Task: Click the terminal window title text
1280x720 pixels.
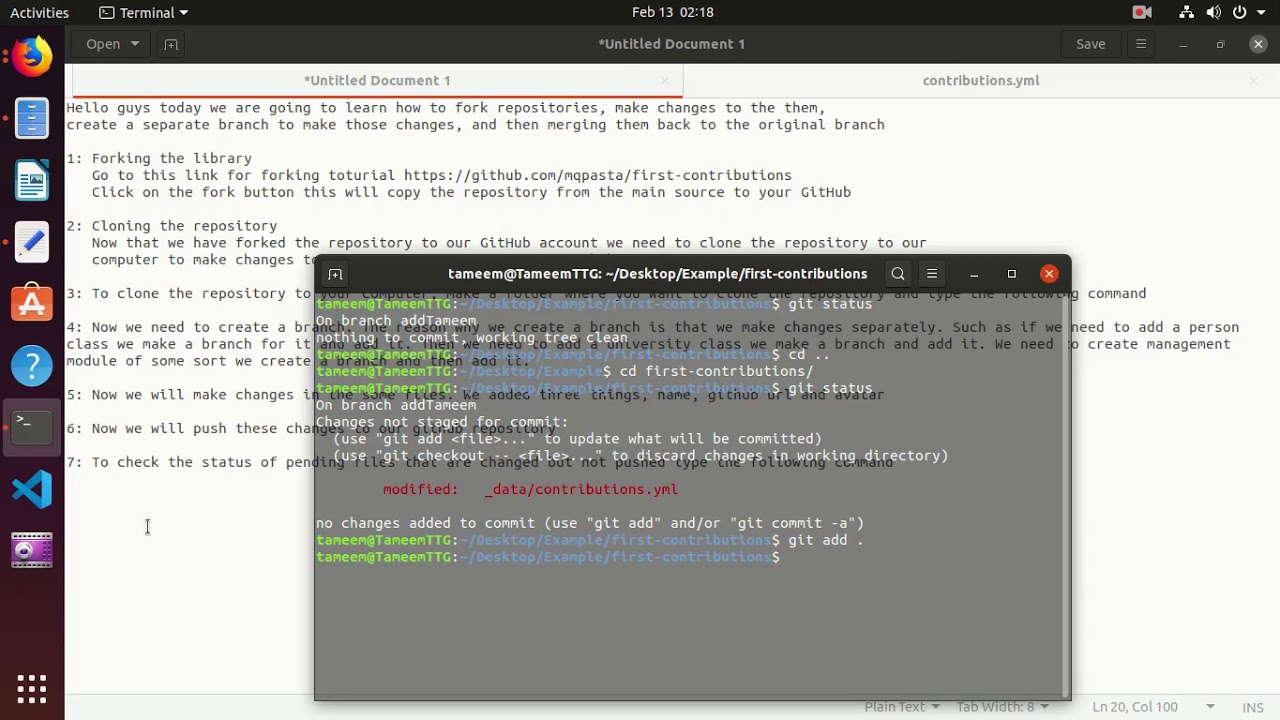Action: coord(657,274)
